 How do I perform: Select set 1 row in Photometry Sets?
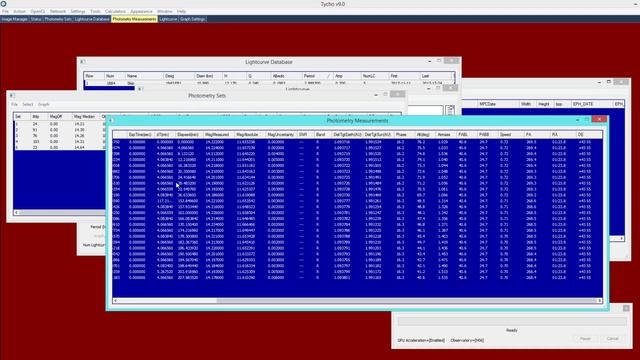coord(59,124)
